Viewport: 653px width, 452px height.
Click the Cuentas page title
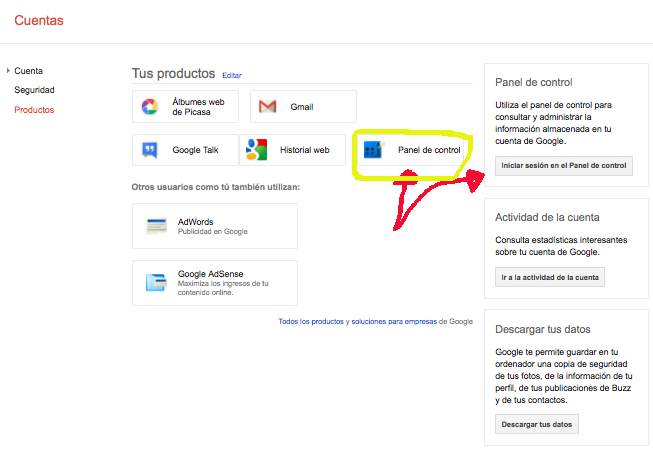click(x=39, y=20)
